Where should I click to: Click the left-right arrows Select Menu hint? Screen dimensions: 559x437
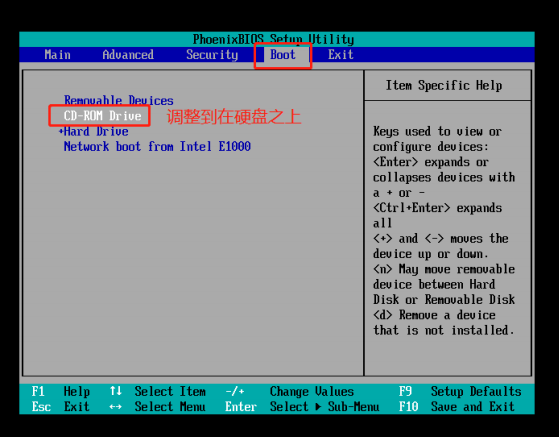[x=158, y=407]
